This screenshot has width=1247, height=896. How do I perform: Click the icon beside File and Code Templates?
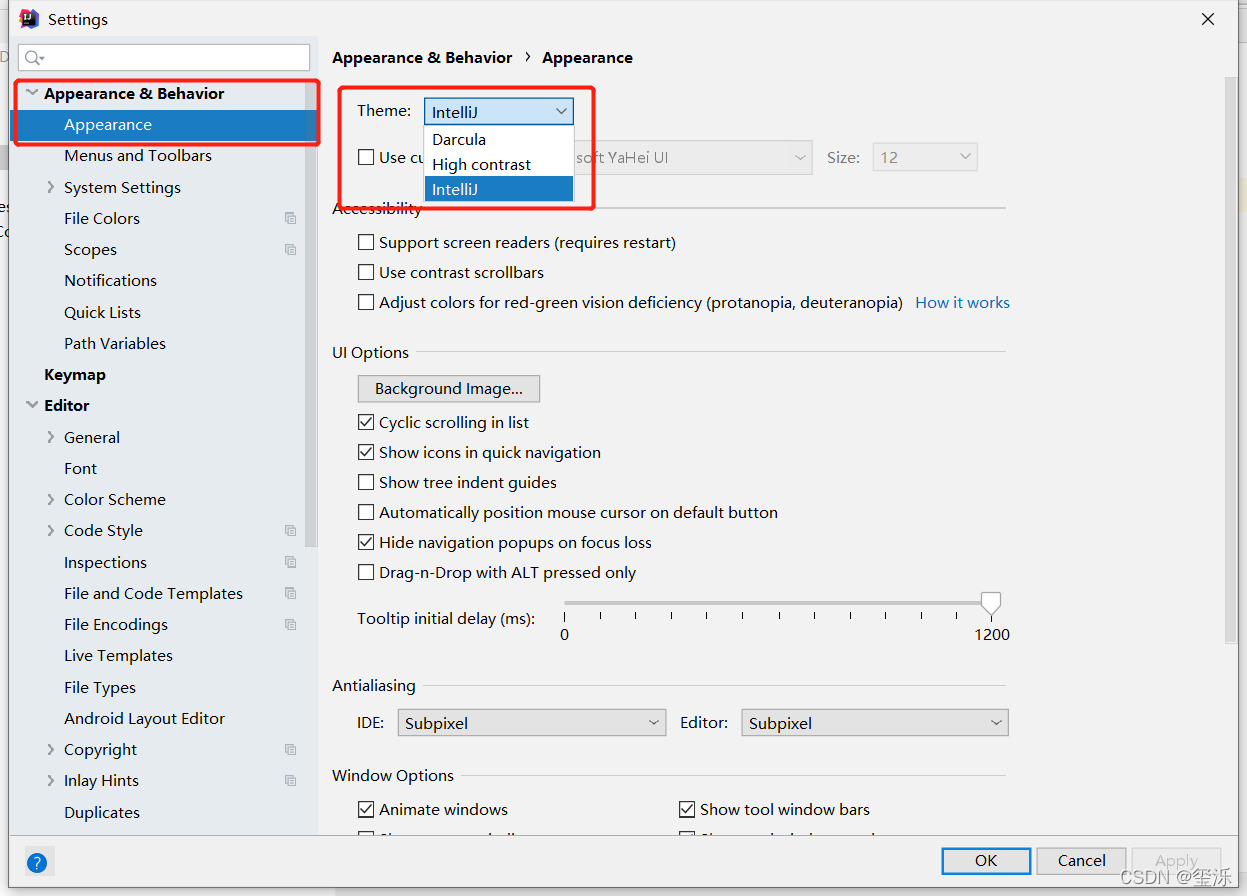tap(290, 593)
